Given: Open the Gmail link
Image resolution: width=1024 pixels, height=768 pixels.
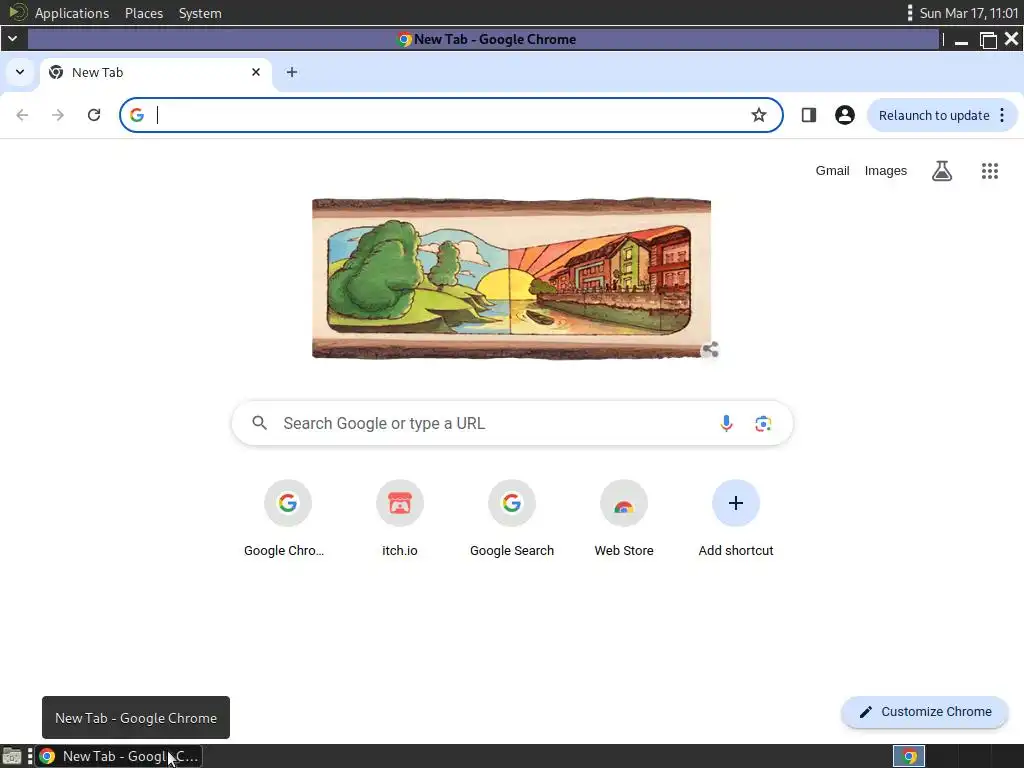Looking at the screenshot, I should coord(832,170).
